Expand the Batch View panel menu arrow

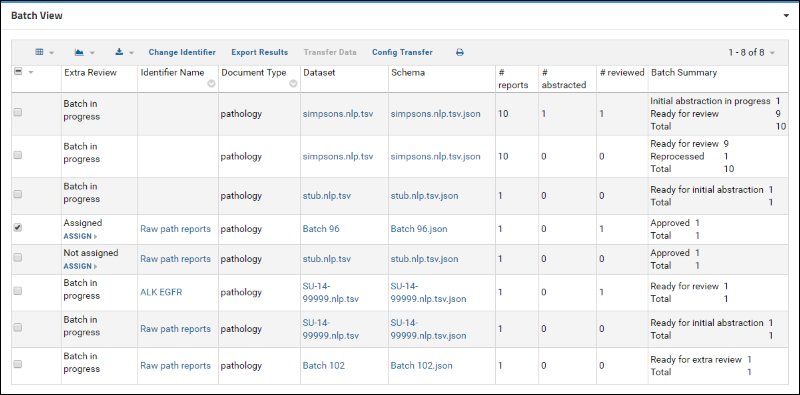786,16
